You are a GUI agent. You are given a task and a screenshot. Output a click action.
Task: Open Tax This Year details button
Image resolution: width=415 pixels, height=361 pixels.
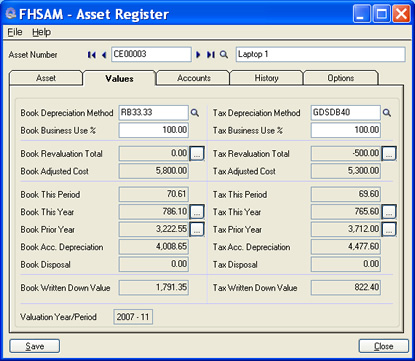[389, 212]
